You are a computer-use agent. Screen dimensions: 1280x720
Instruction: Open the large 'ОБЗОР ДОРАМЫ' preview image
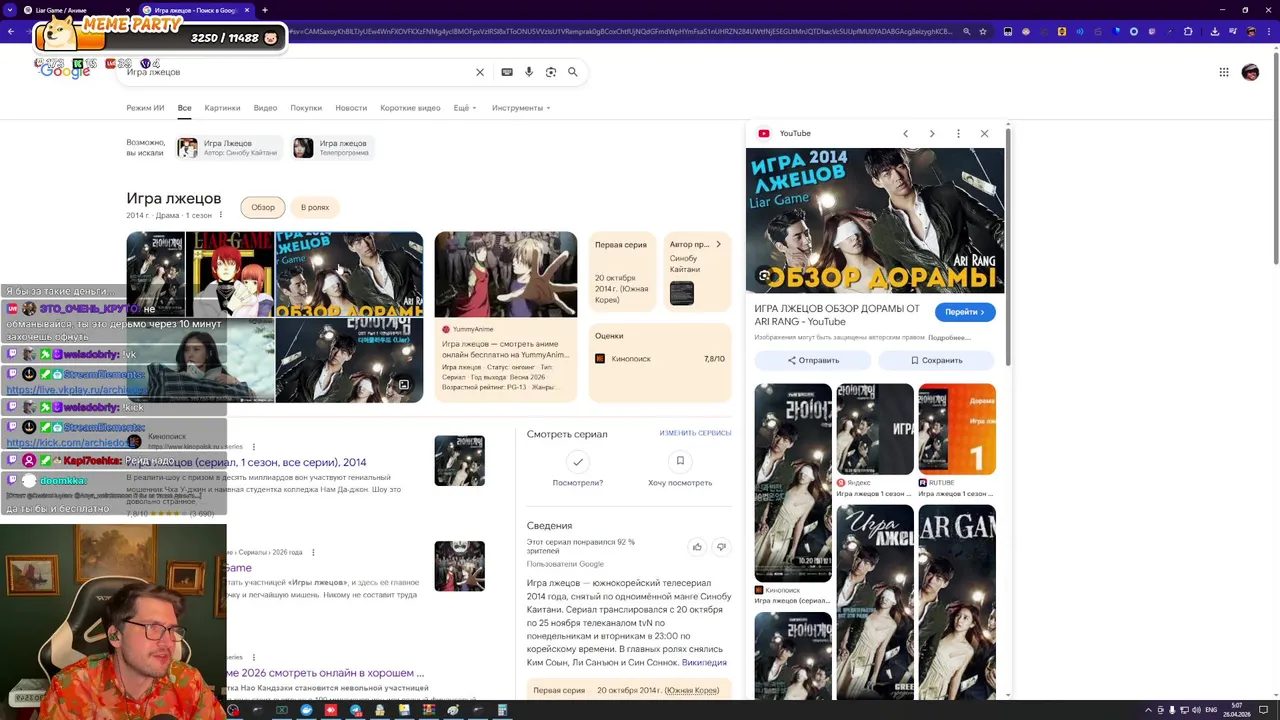pos(875,221)
